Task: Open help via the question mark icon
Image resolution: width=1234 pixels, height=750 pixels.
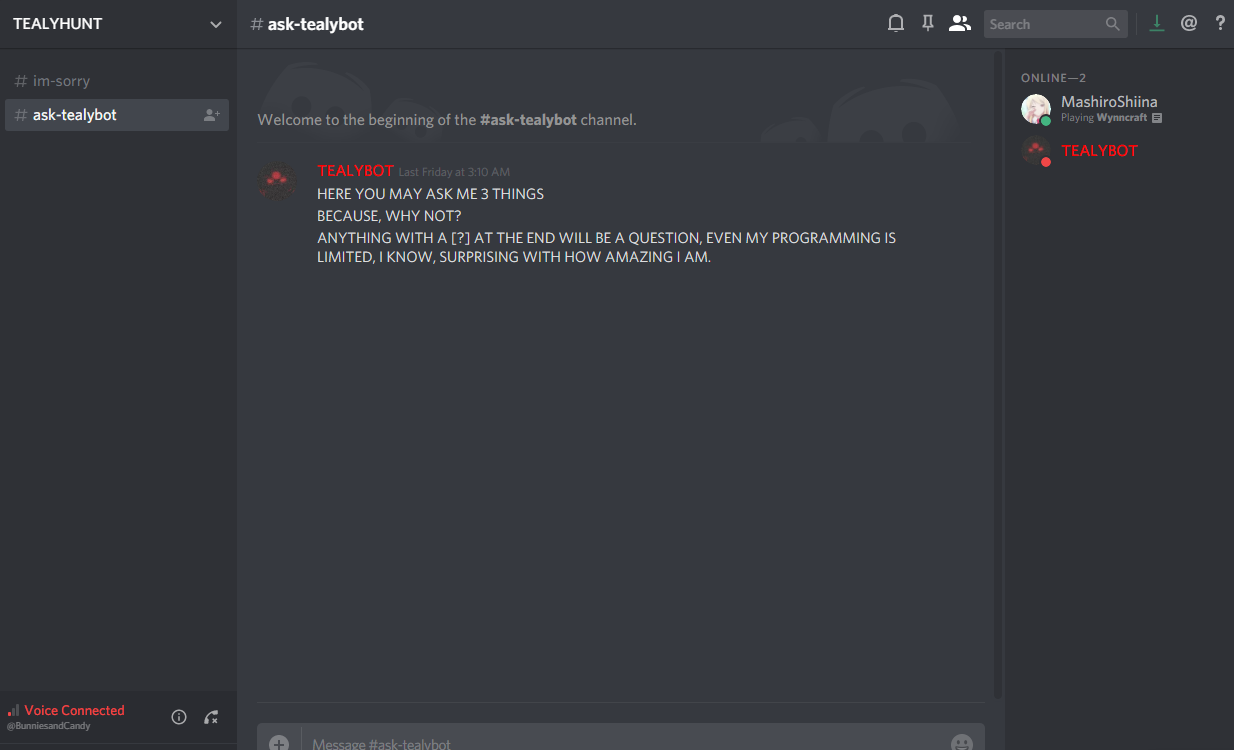Action: [1220, 22]
